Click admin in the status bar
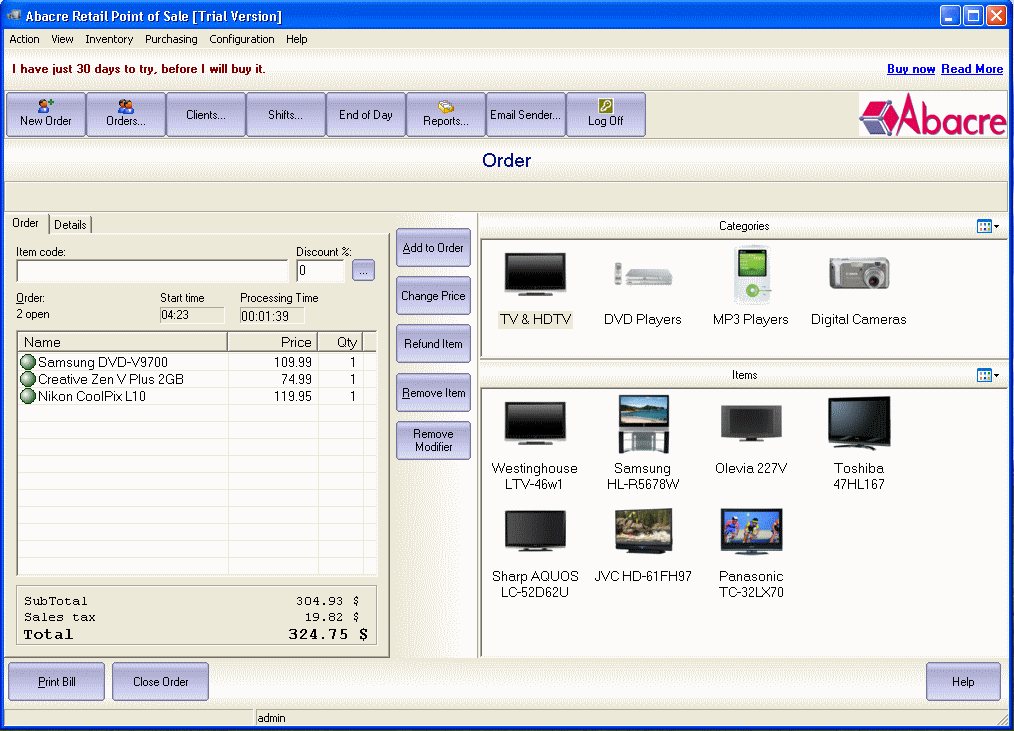This screenshot has width=1014, height=731. coord(271,718)
